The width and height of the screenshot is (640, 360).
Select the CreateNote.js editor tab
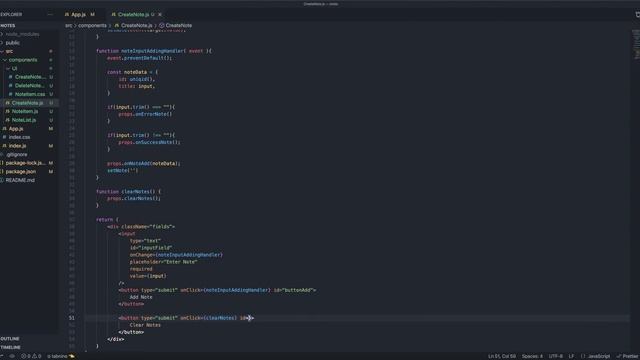point(133,14)
